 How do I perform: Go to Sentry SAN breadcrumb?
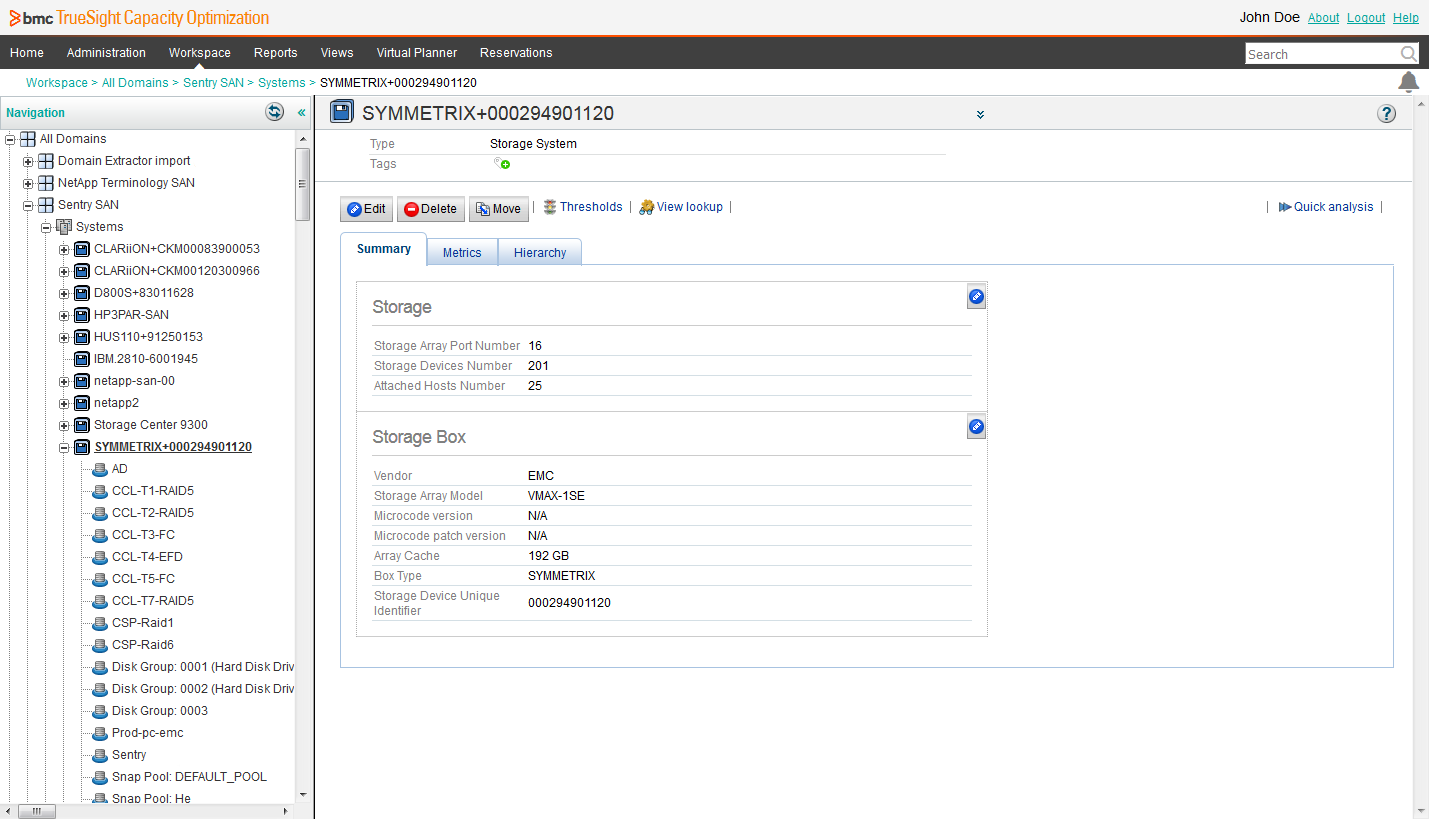pyautogui.click(x=214, y=83)
